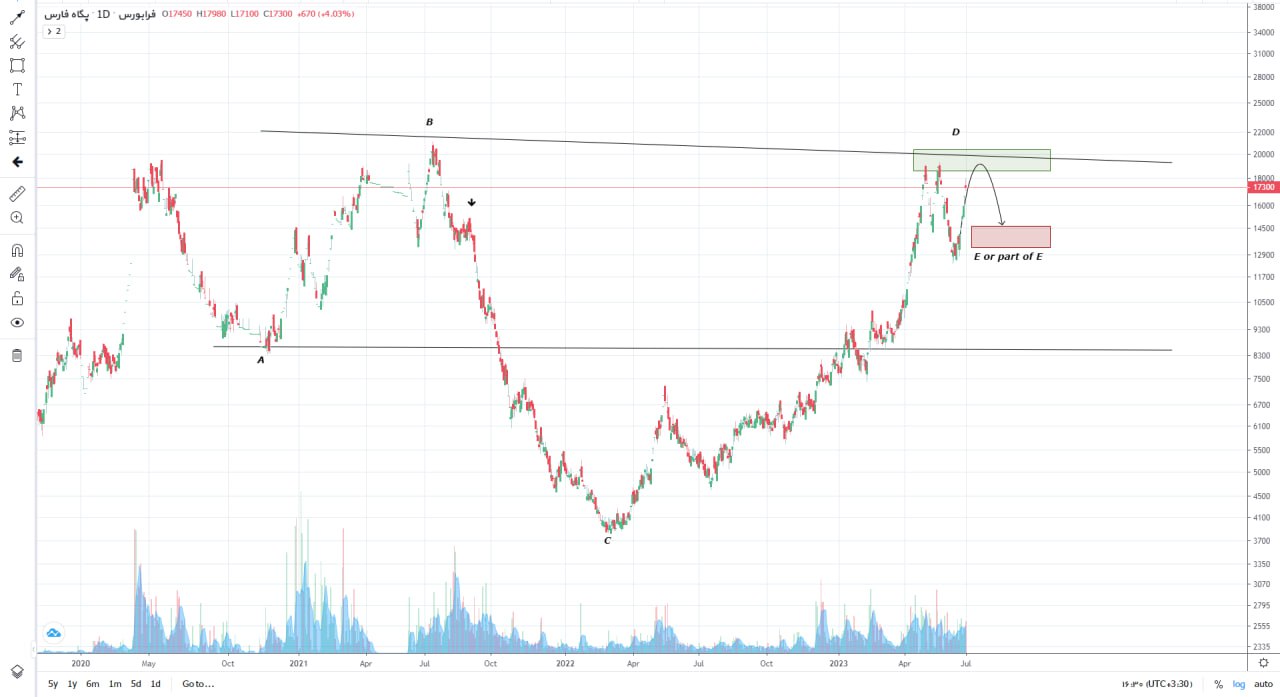Screen dimensions: 1280x697
Task: Select the price range prediction tool
Action: tap(17, 138)
